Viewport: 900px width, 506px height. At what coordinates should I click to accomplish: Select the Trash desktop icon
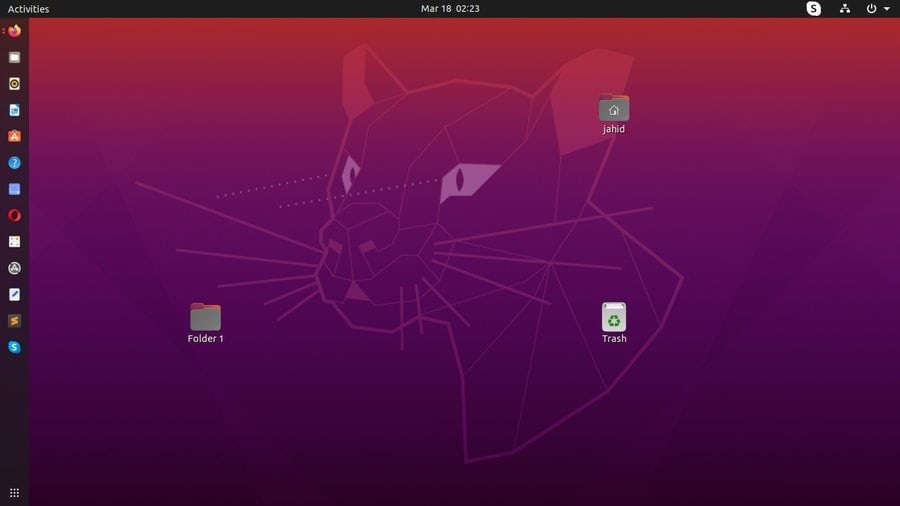pos(614,317)
